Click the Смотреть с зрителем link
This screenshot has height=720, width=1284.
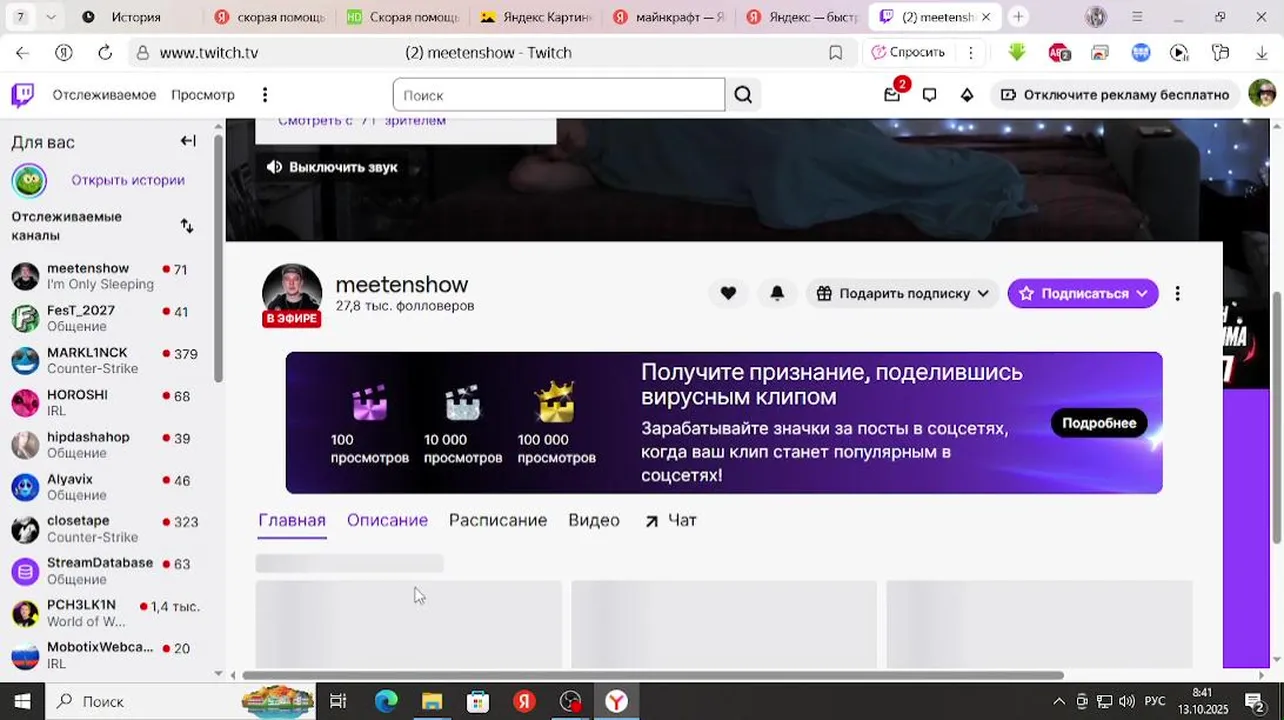[x=362, y=121]
